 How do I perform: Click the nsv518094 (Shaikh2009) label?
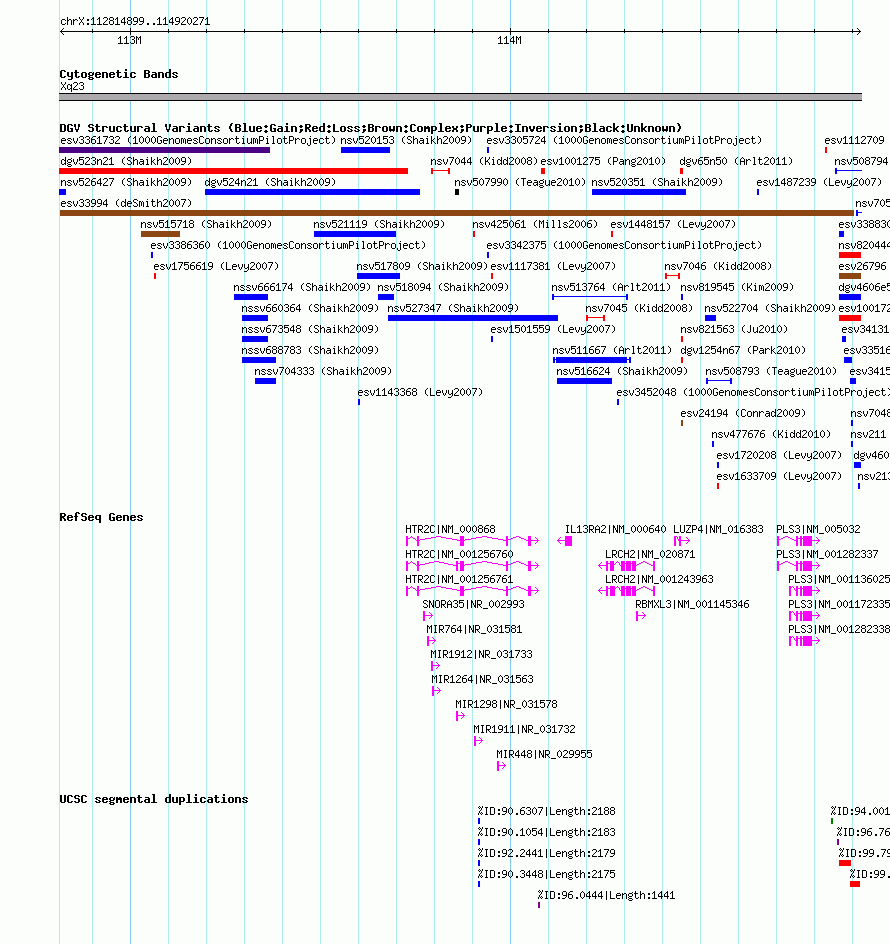[443, 287]
